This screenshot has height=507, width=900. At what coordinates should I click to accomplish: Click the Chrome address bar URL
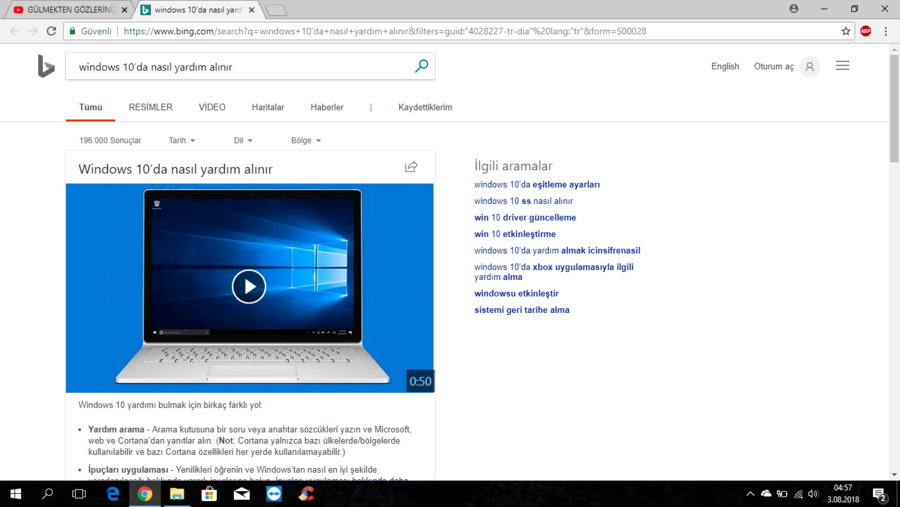tap(385, 31)
